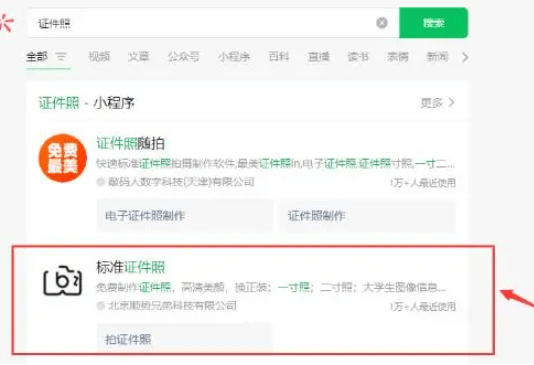The width and height of the screenshot is (534, 365).
Task: Click the 拍证件照 shortcut button
Action: (x=184, y=339)
